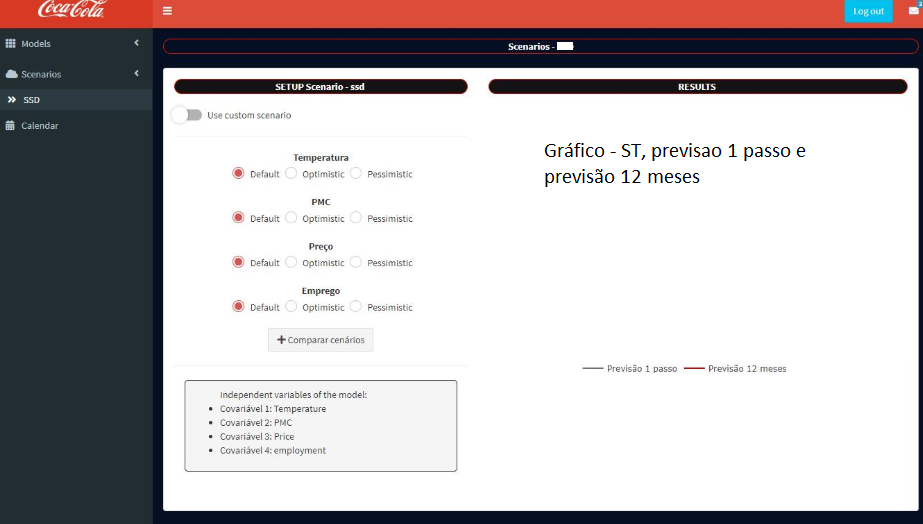Click 'Covariável 1: Temperature' text
923x524 pixels.
[273, 409]
